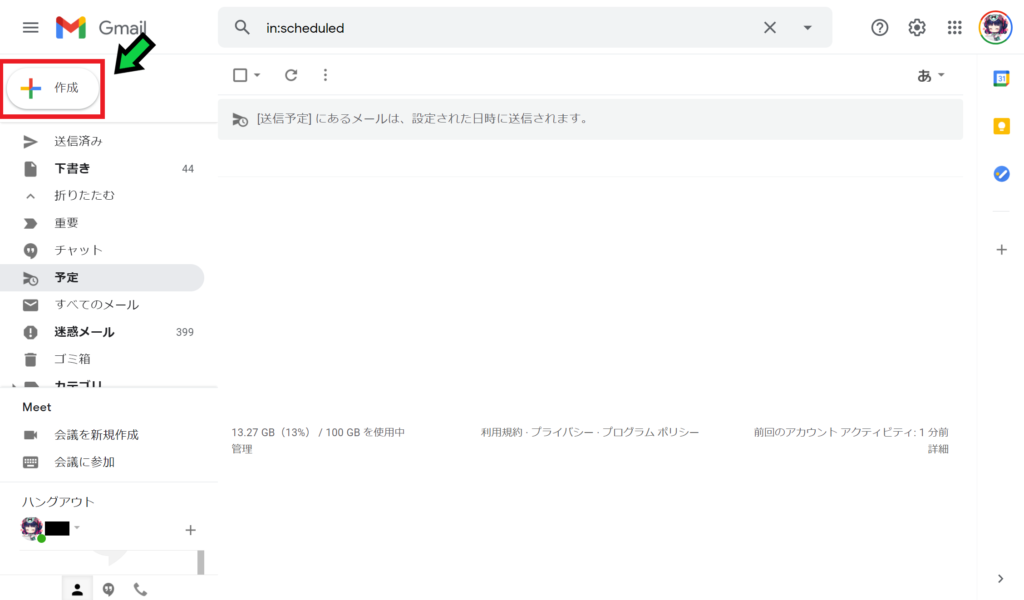Screen dimensions: 1024x600
Task: Open the Help support icon
Action: click(x=880, y=28)
